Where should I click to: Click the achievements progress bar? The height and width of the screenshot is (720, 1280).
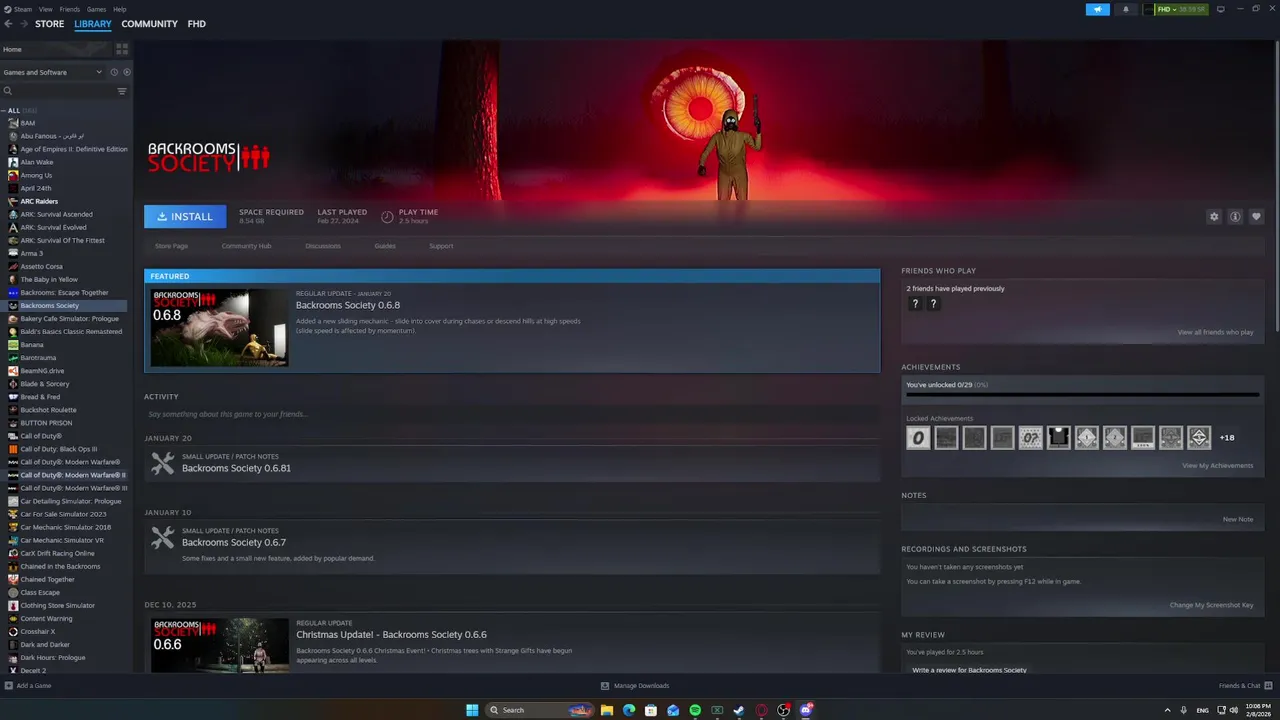1082,395
